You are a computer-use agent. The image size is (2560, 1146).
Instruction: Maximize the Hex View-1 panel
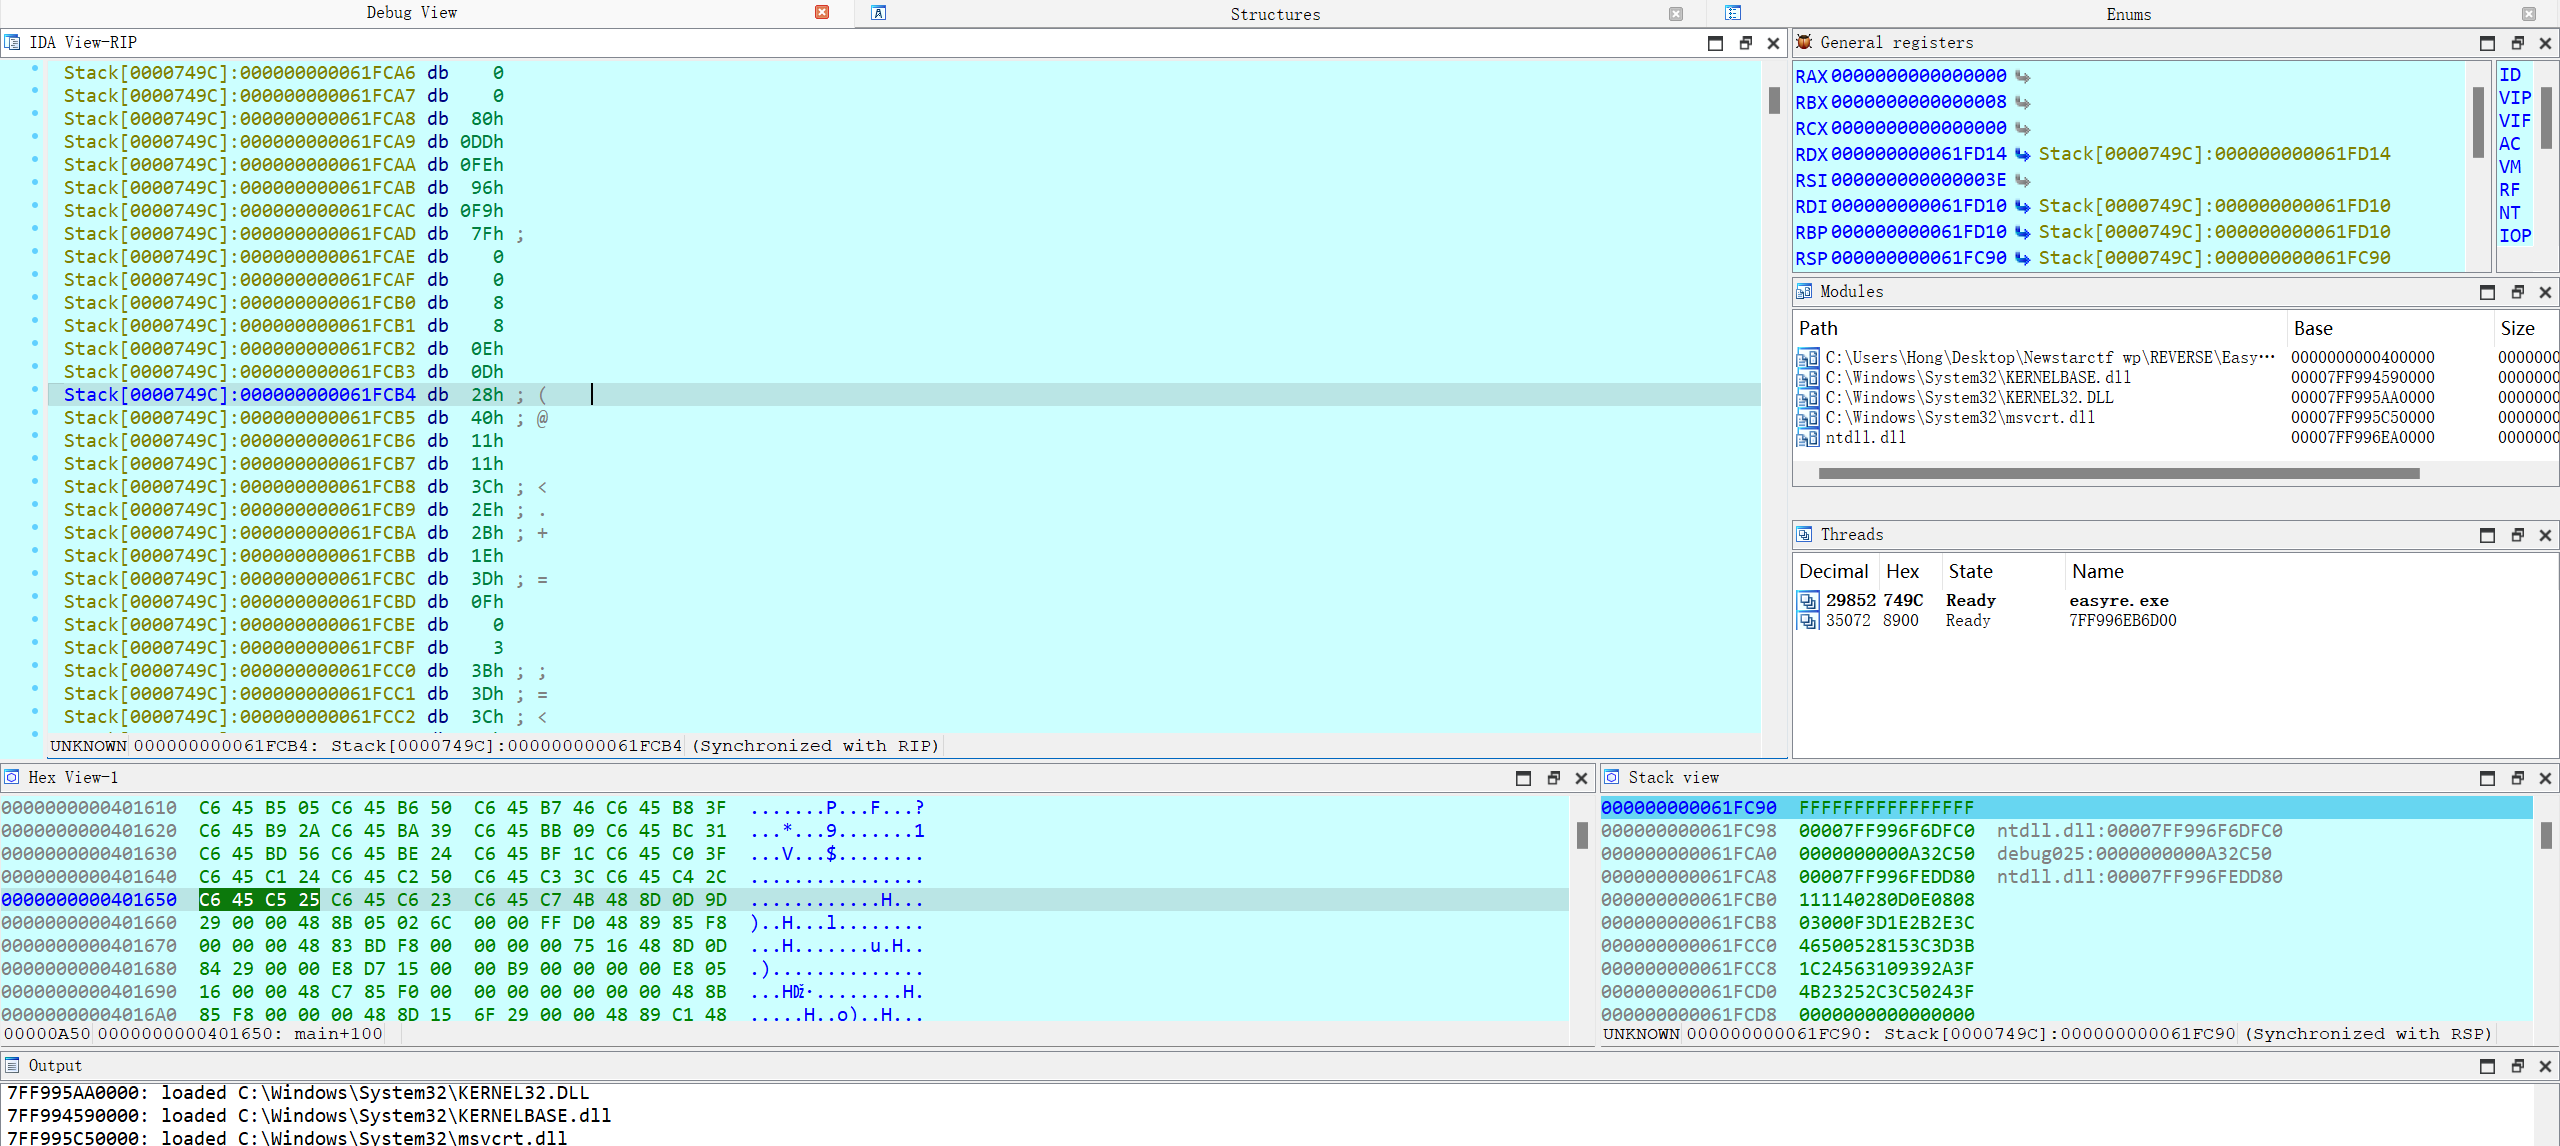point(1523,778)
